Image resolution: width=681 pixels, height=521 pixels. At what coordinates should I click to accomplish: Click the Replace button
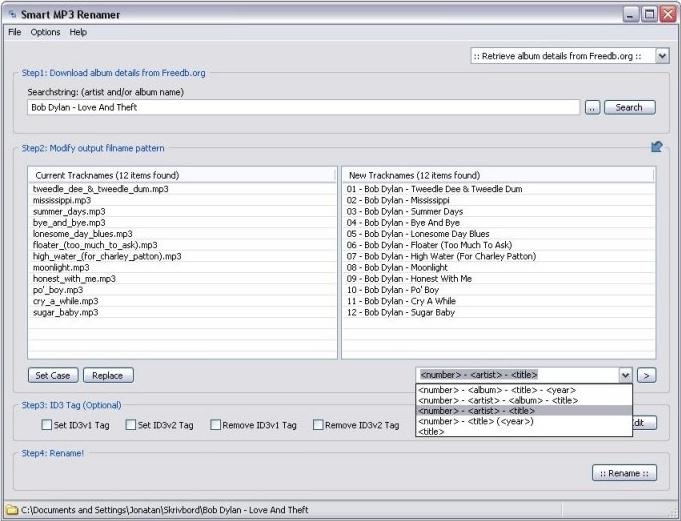click(x=108, y=376)
